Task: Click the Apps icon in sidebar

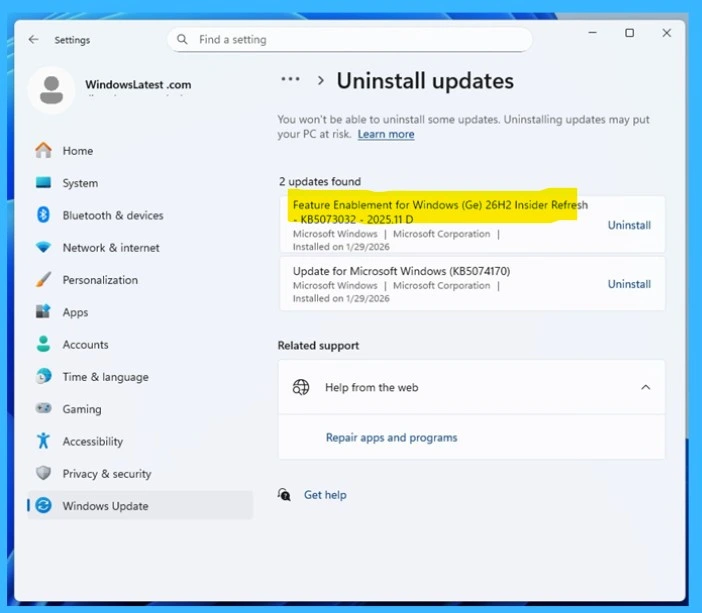Action: [x=43, y=311]
